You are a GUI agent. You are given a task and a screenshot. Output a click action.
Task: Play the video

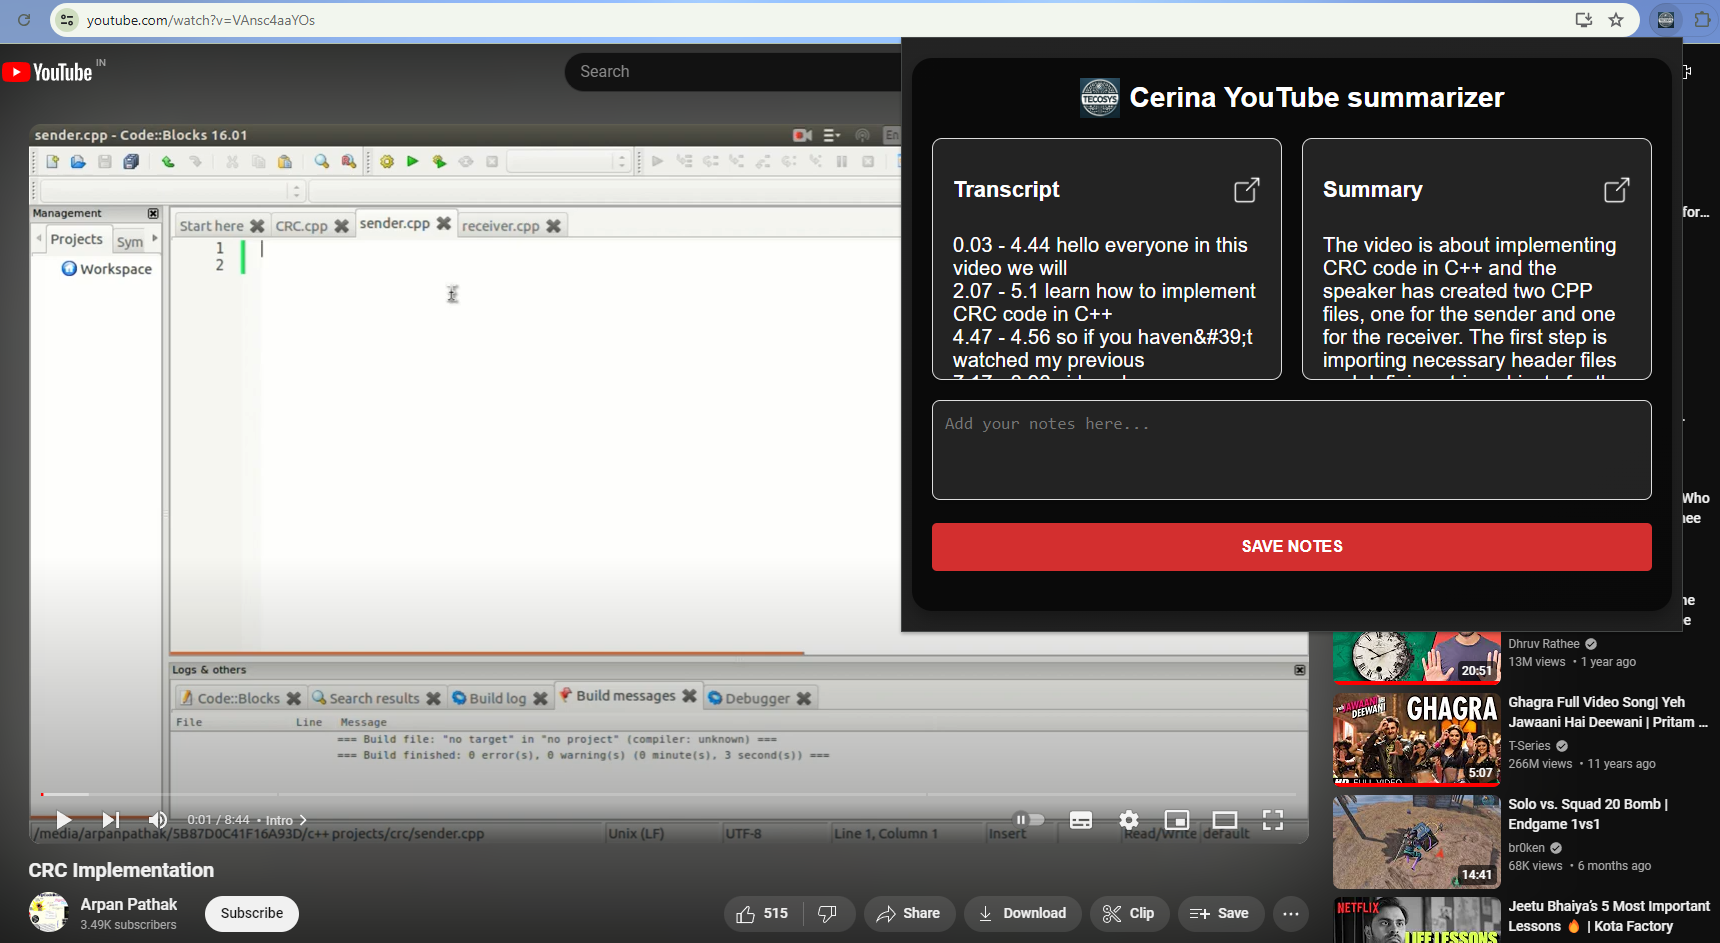63,820
